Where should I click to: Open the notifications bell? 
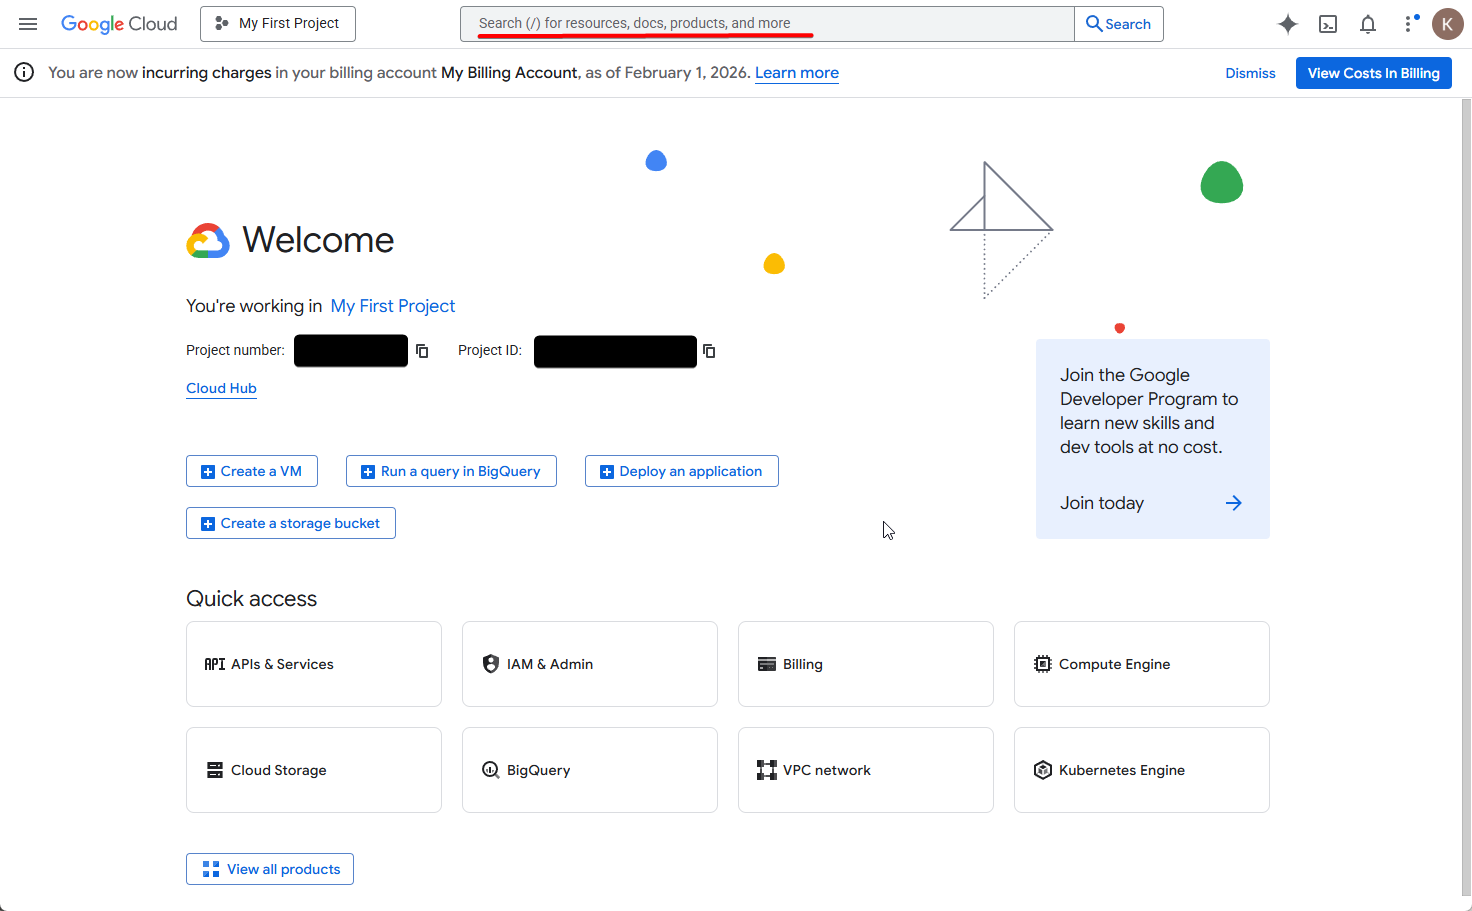(x=1368, y=24)
